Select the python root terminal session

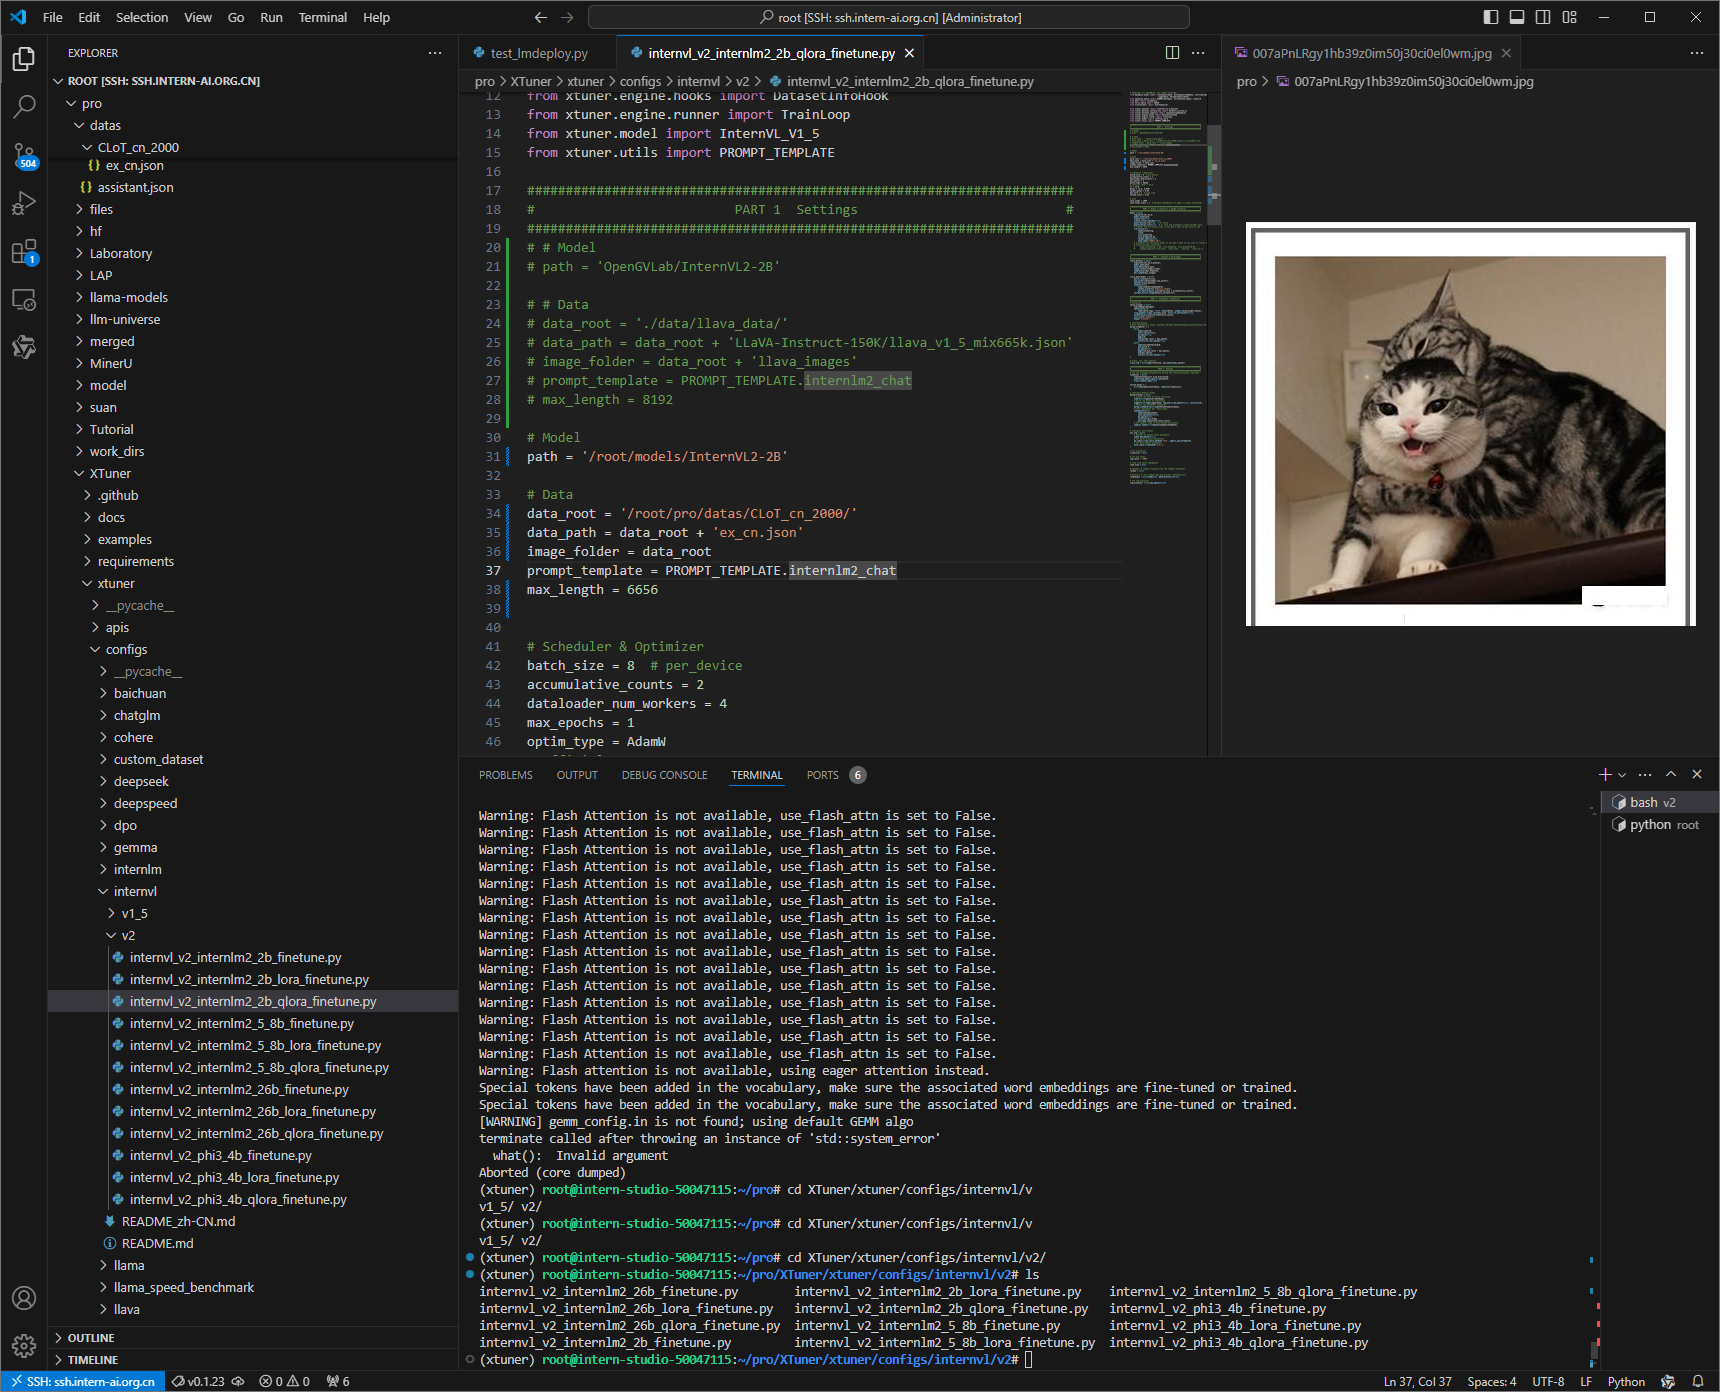point(1660,825)
